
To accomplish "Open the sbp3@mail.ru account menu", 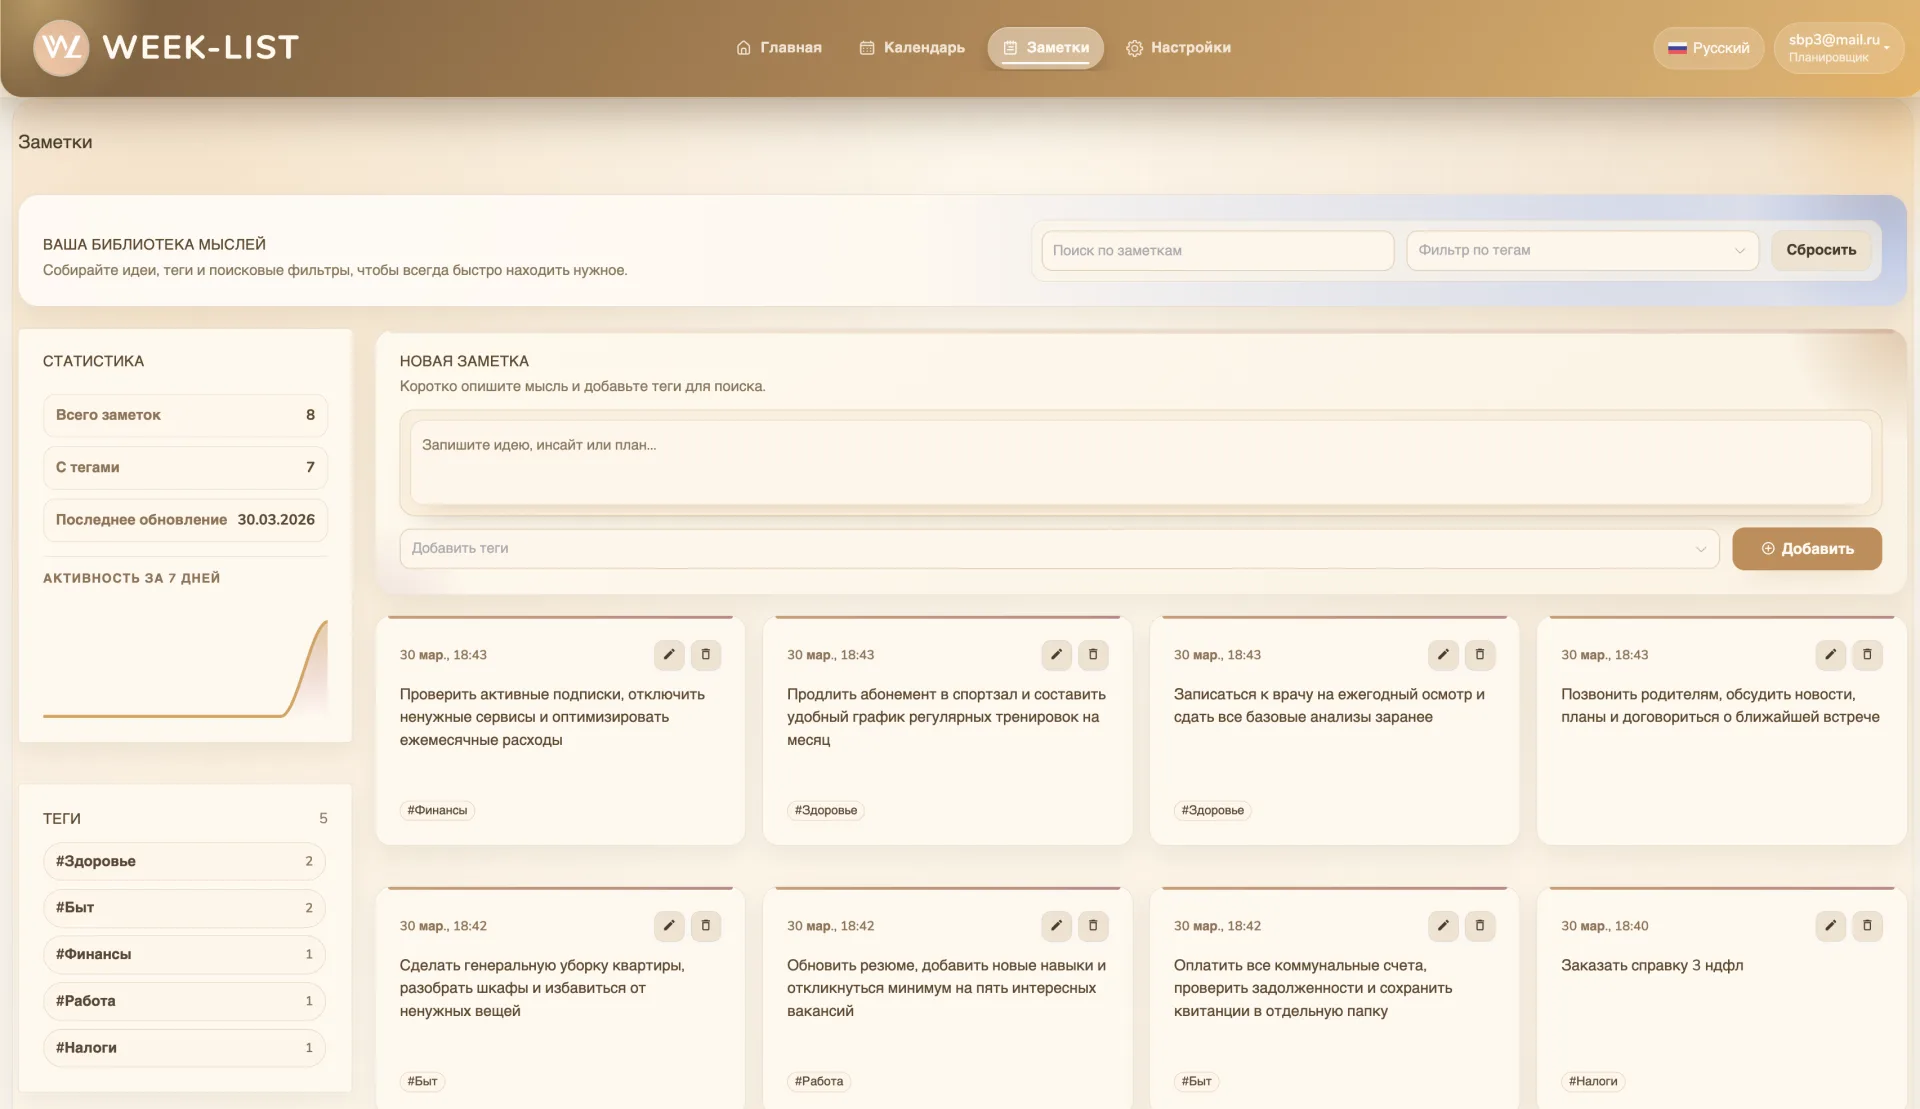I will click(x=1837, y=48).
